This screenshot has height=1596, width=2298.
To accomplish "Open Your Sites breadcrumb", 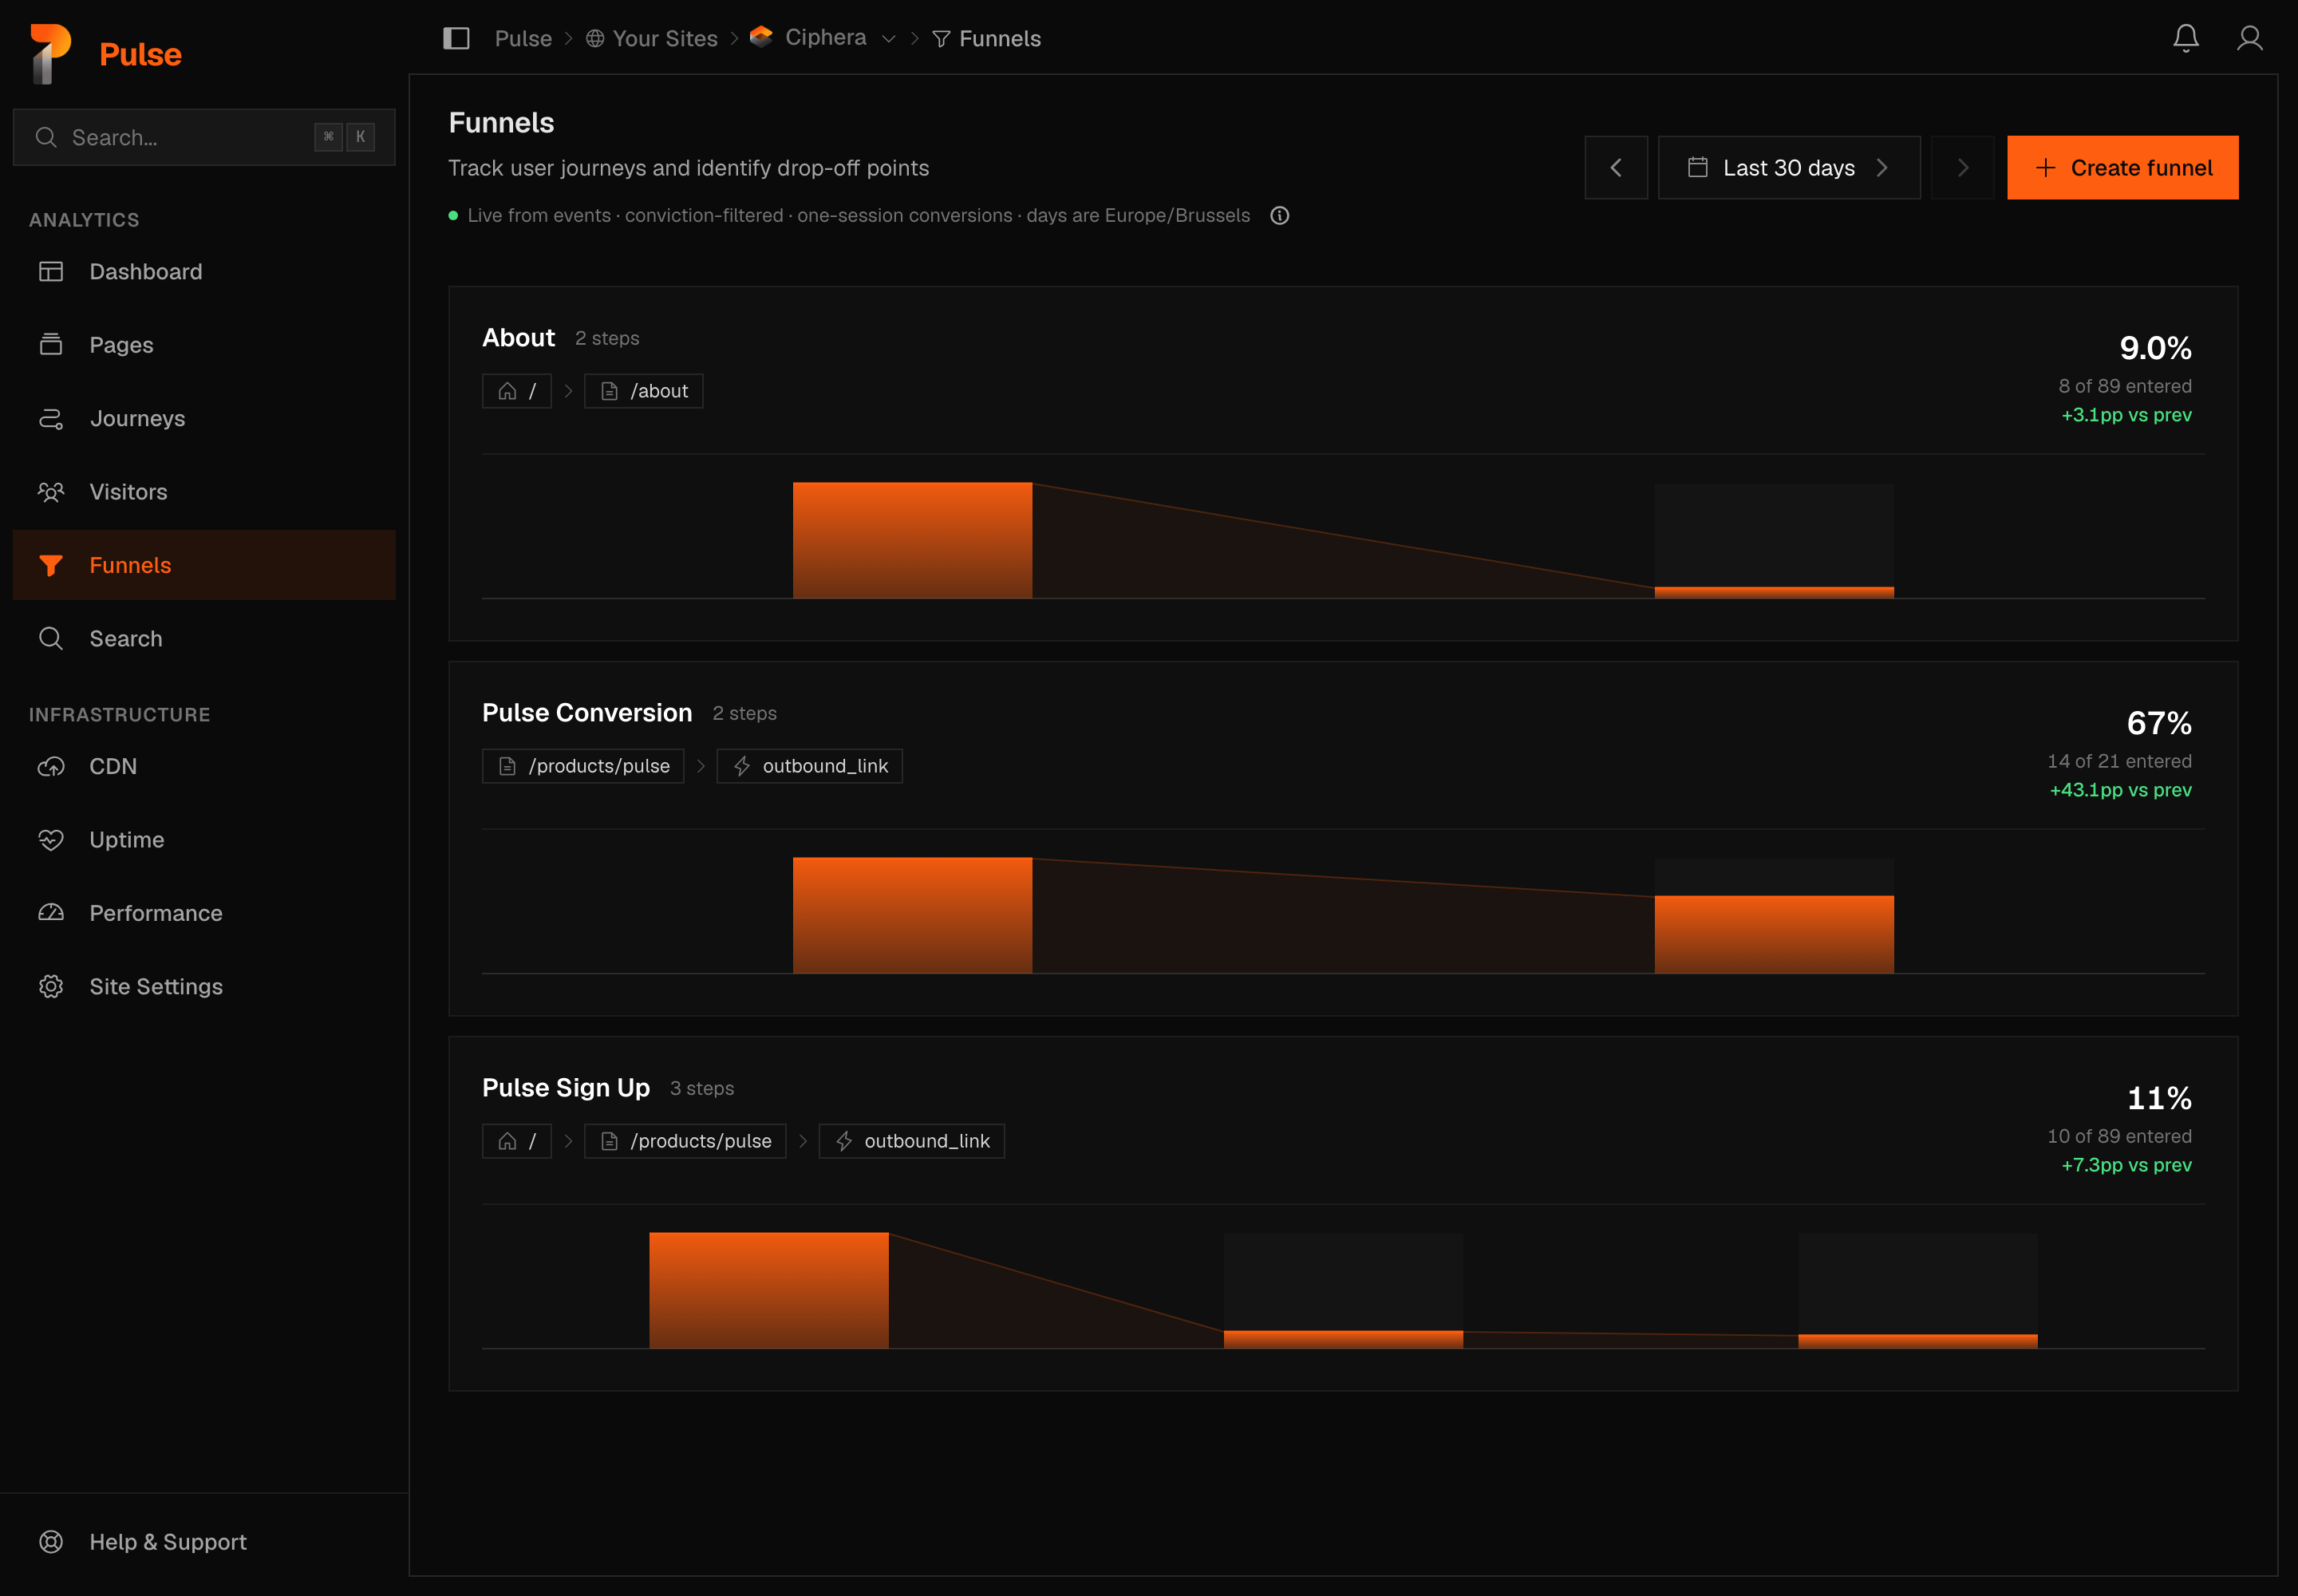I will [652, 38].
